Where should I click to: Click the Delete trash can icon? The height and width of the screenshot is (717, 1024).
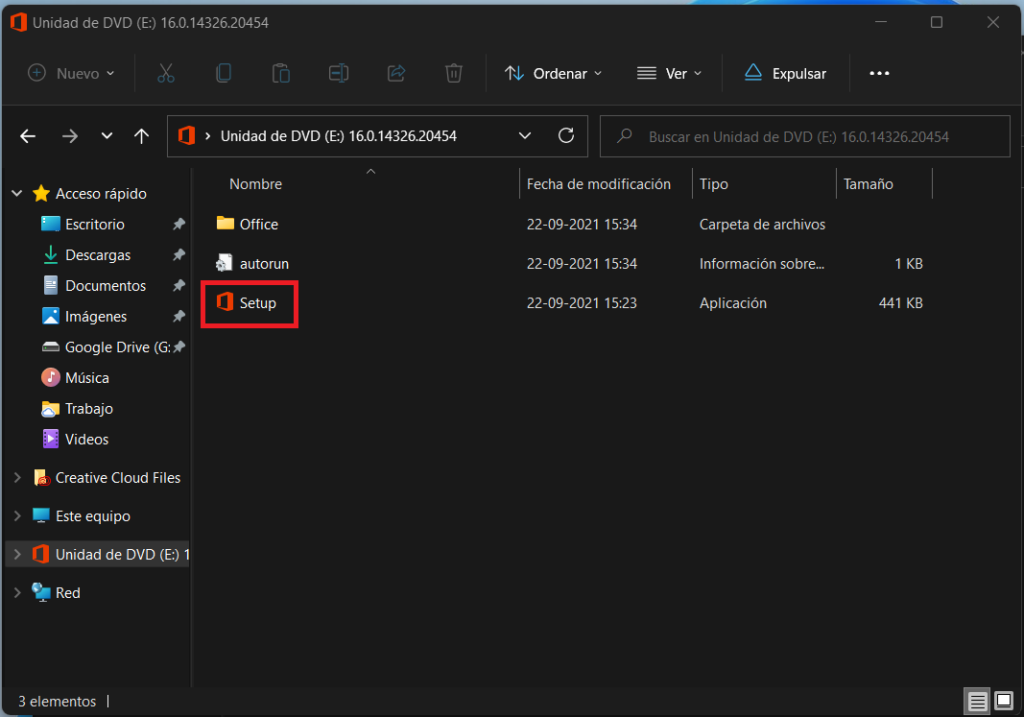coord(454,73)
